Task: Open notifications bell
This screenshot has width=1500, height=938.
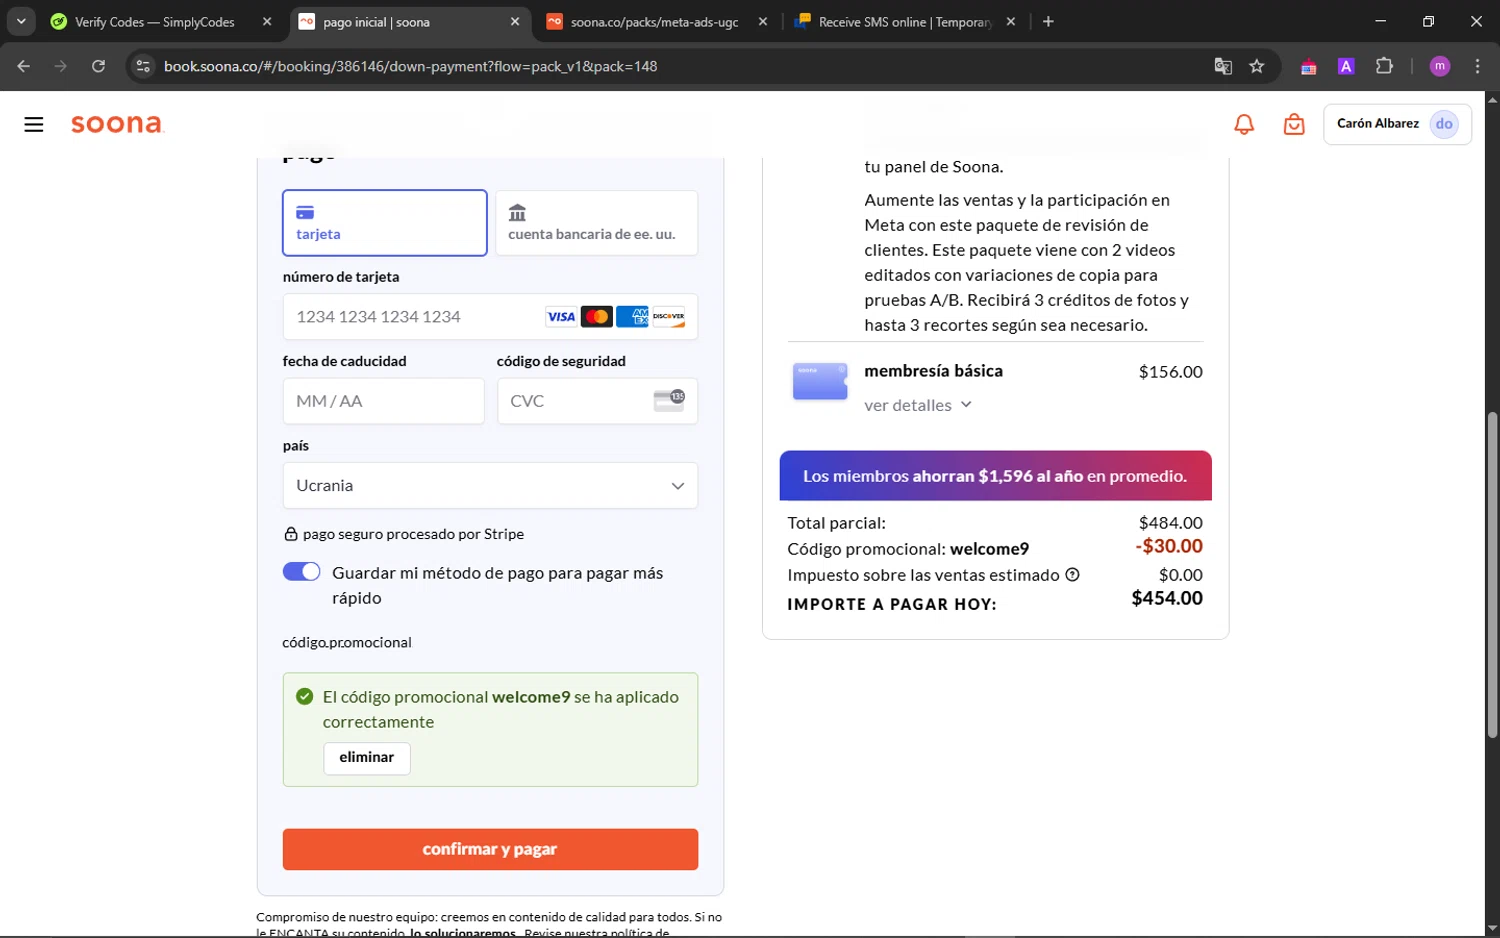Action: click(1244, 124)
